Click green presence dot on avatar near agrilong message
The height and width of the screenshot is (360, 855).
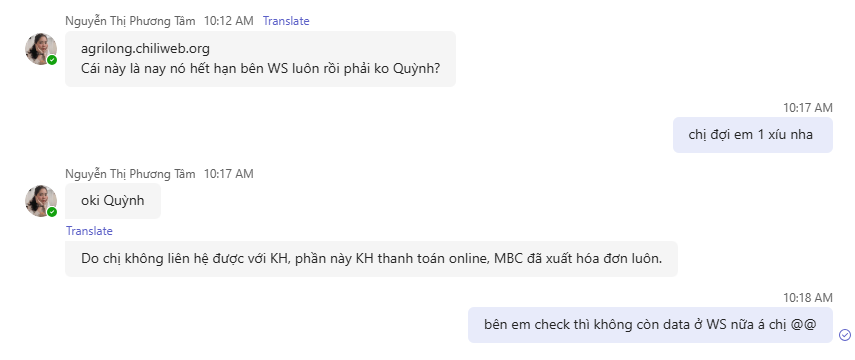pyautogui.click(x=52, y=60)
